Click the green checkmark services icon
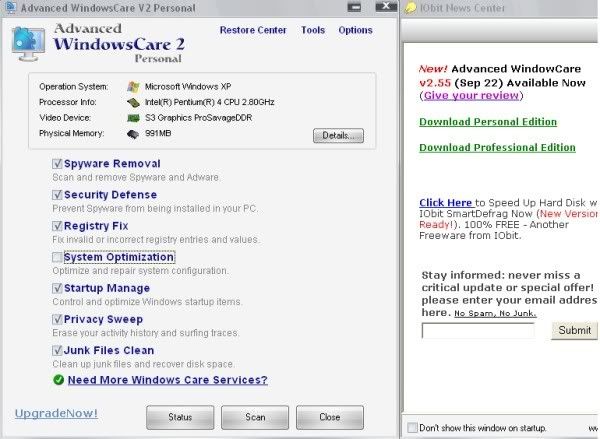Screen dimensions: 600x439 (59, 380)
